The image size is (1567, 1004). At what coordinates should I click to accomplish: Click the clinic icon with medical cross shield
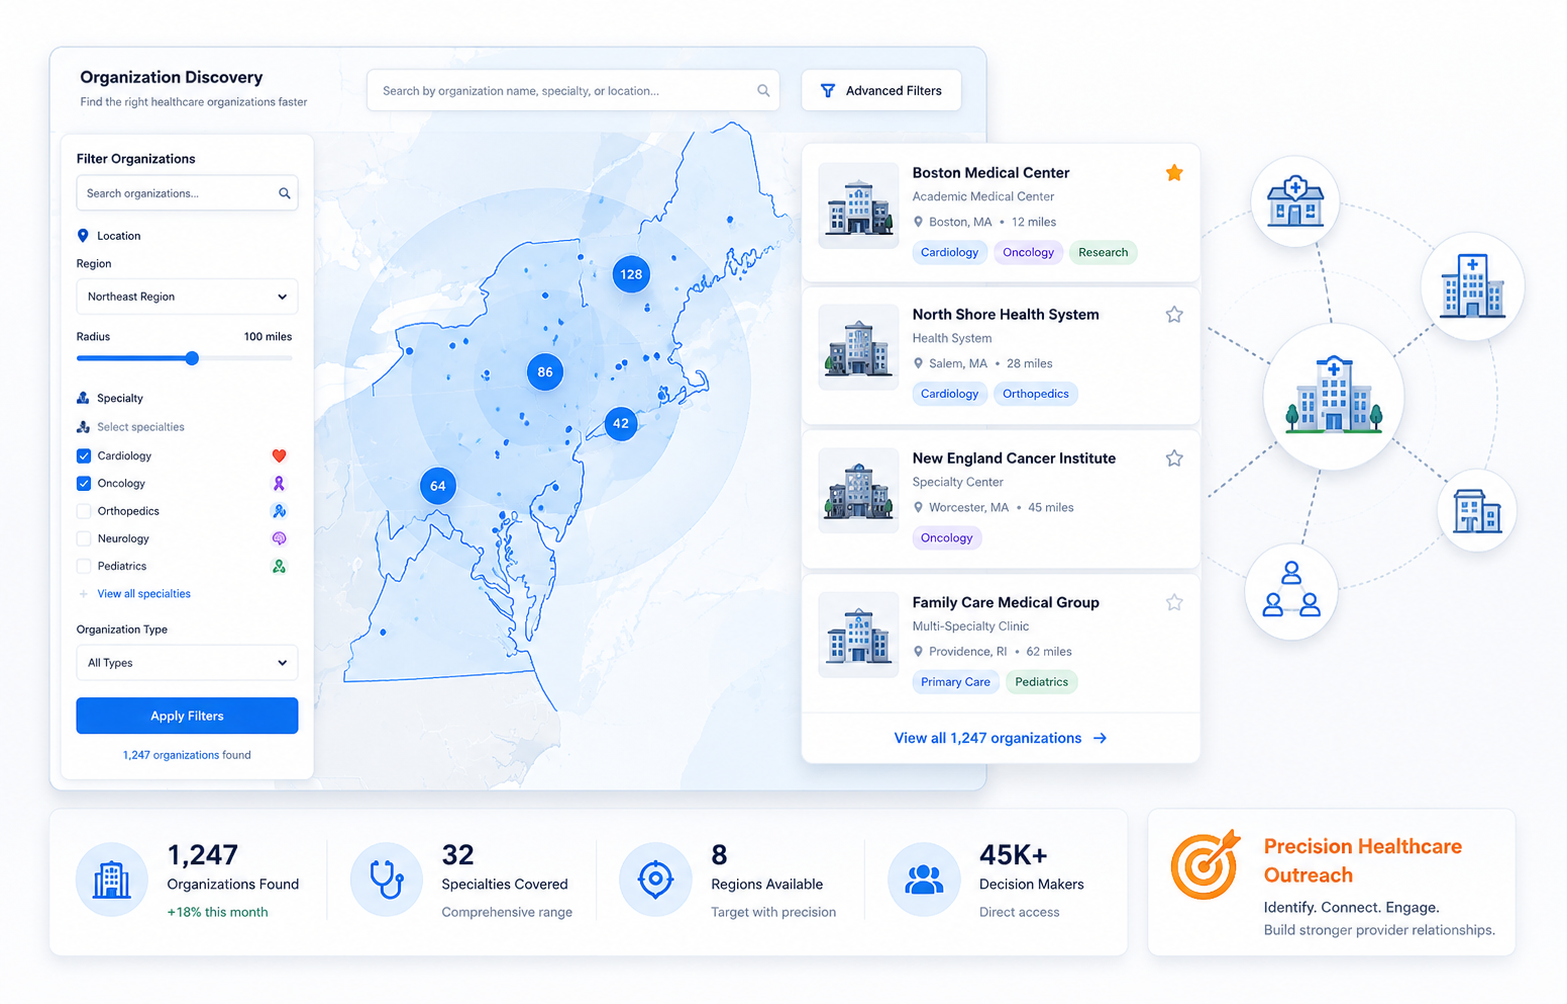coord(1295,201)
